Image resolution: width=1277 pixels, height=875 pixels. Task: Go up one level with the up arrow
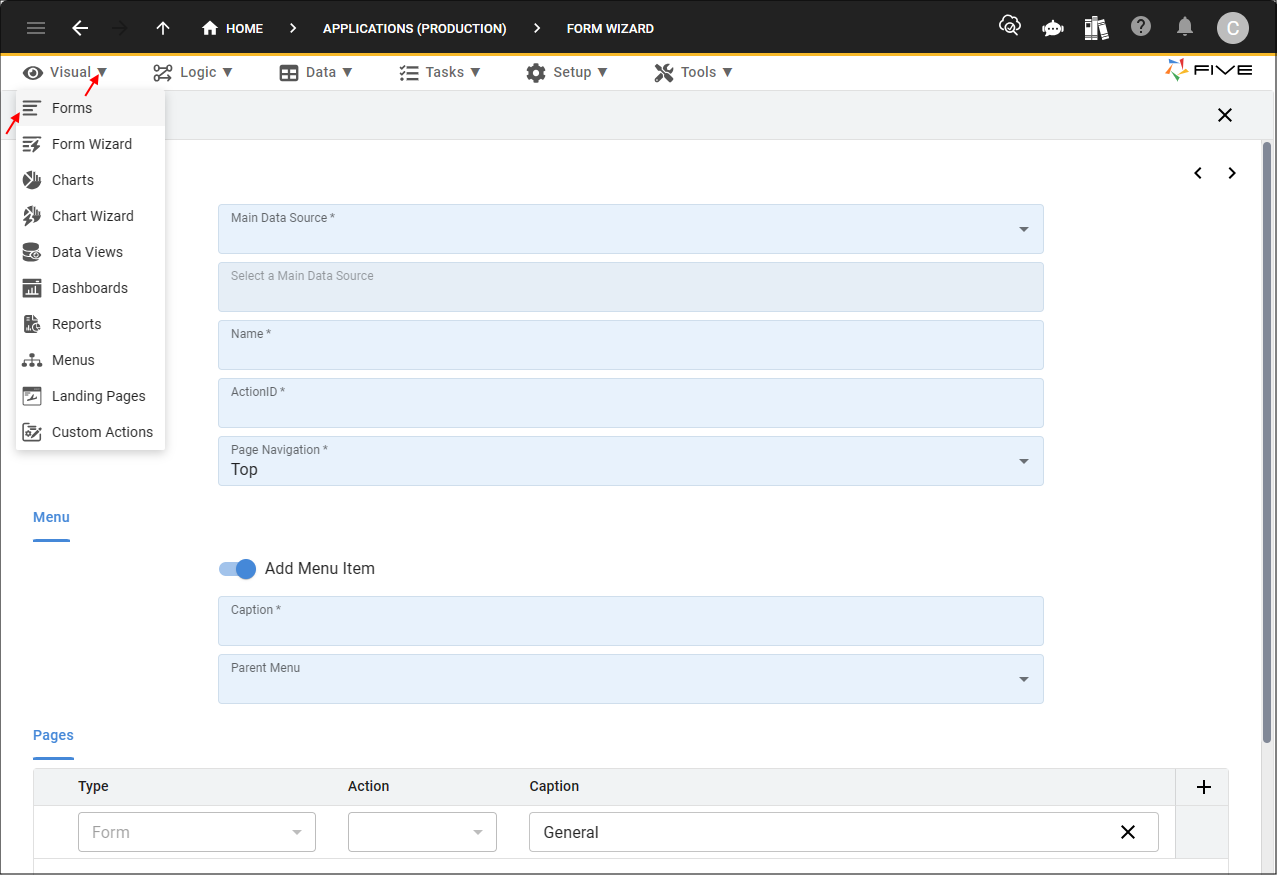coord(163,28)
